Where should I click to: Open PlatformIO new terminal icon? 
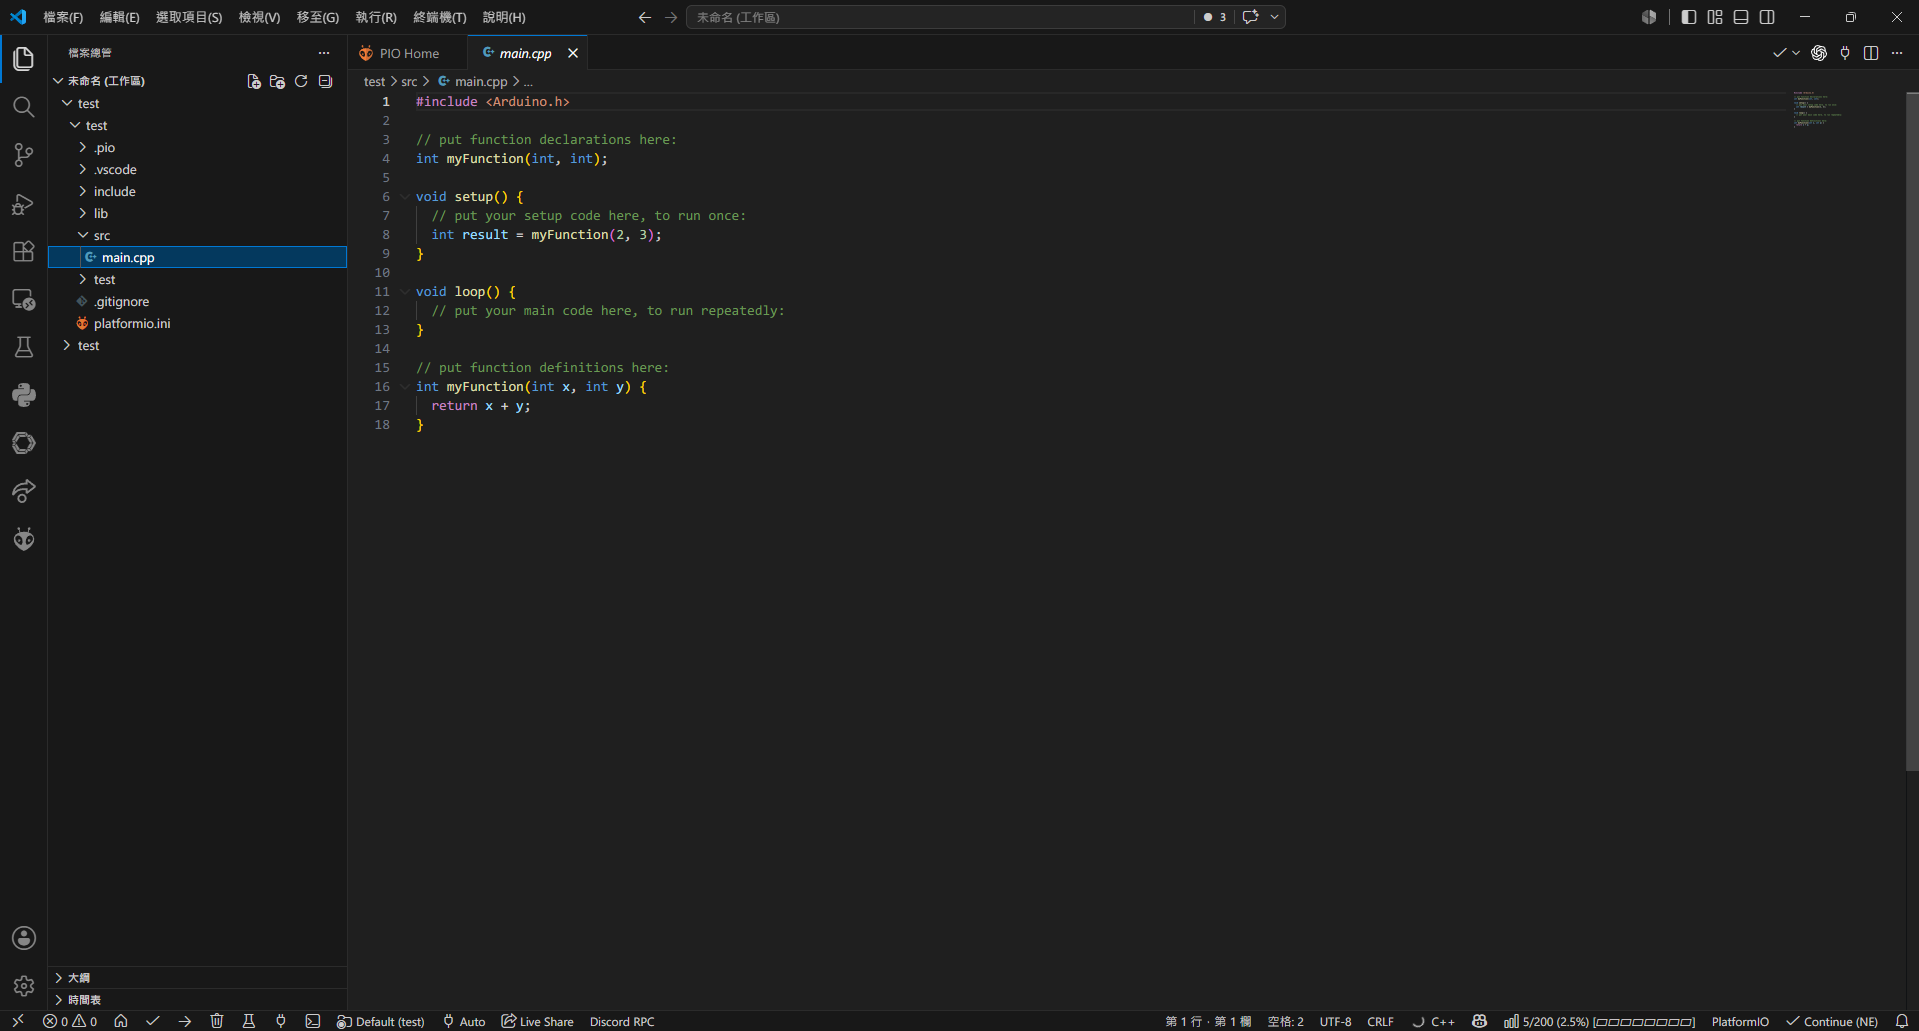313,1021
